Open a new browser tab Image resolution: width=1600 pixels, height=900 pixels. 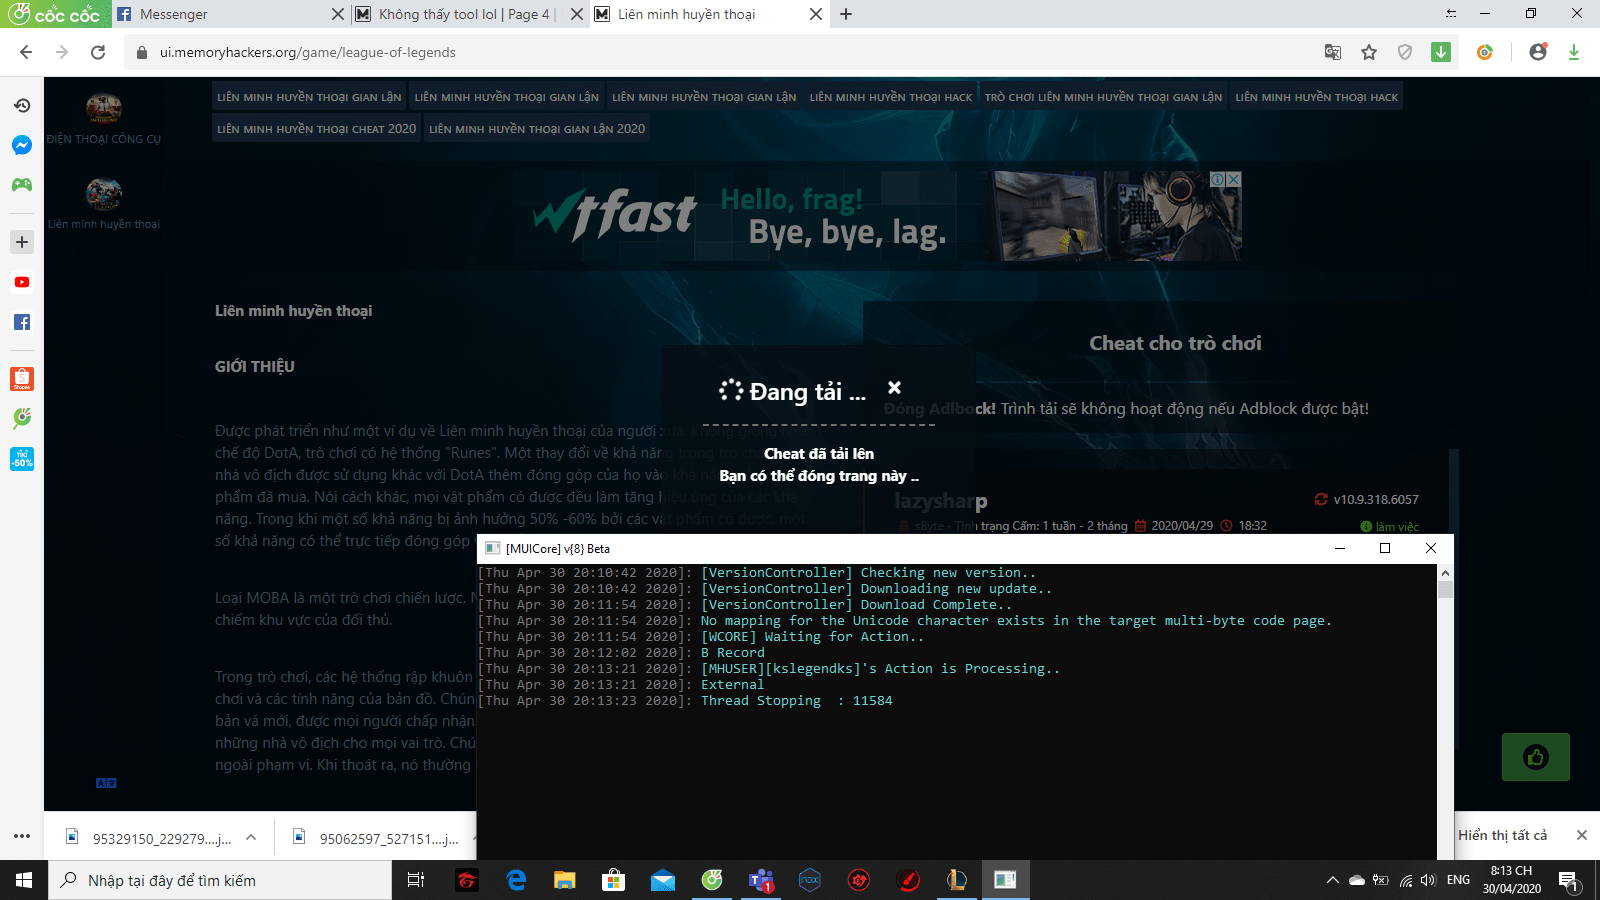coord(846,14)
